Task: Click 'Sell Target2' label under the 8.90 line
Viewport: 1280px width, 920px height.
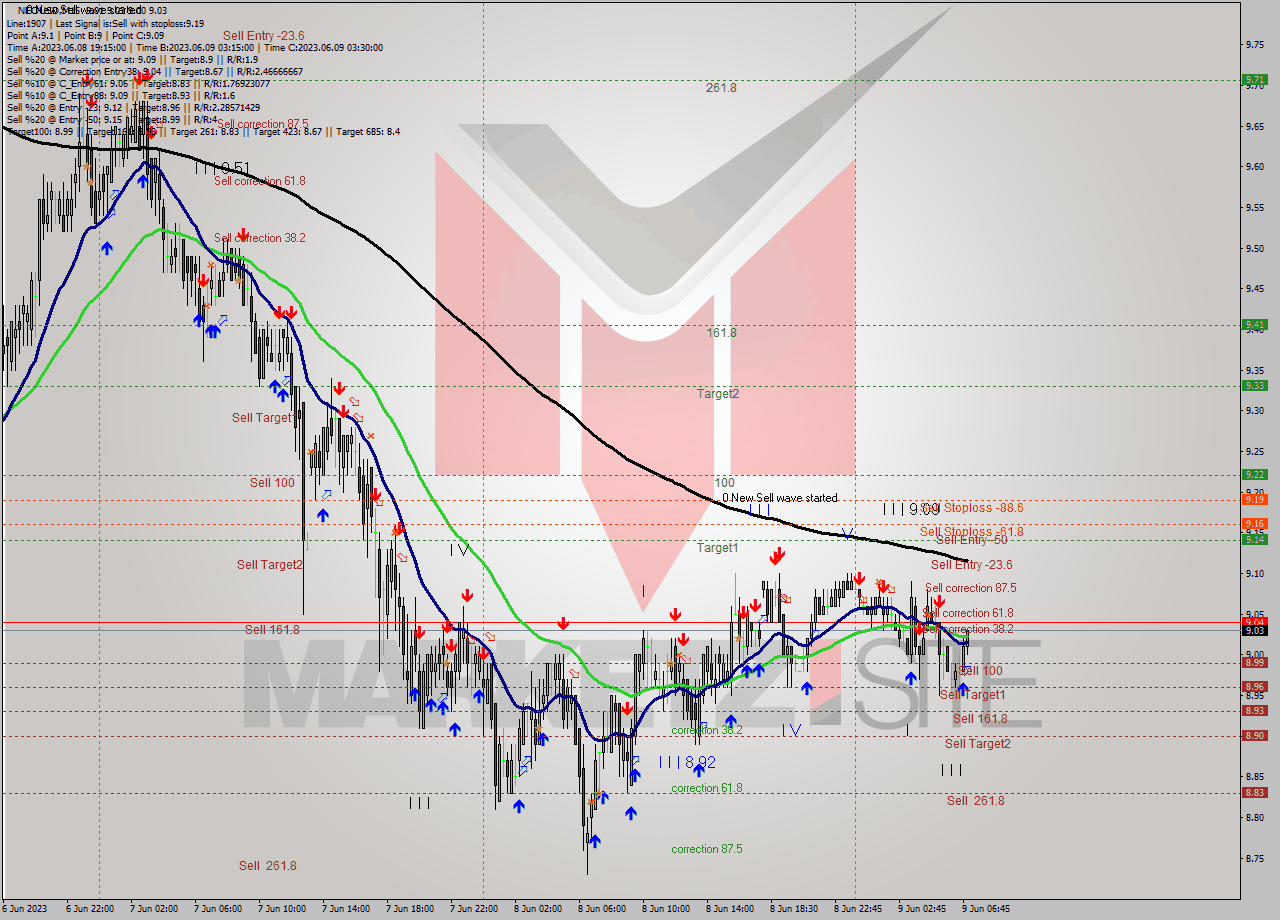Action: [978, 744]
